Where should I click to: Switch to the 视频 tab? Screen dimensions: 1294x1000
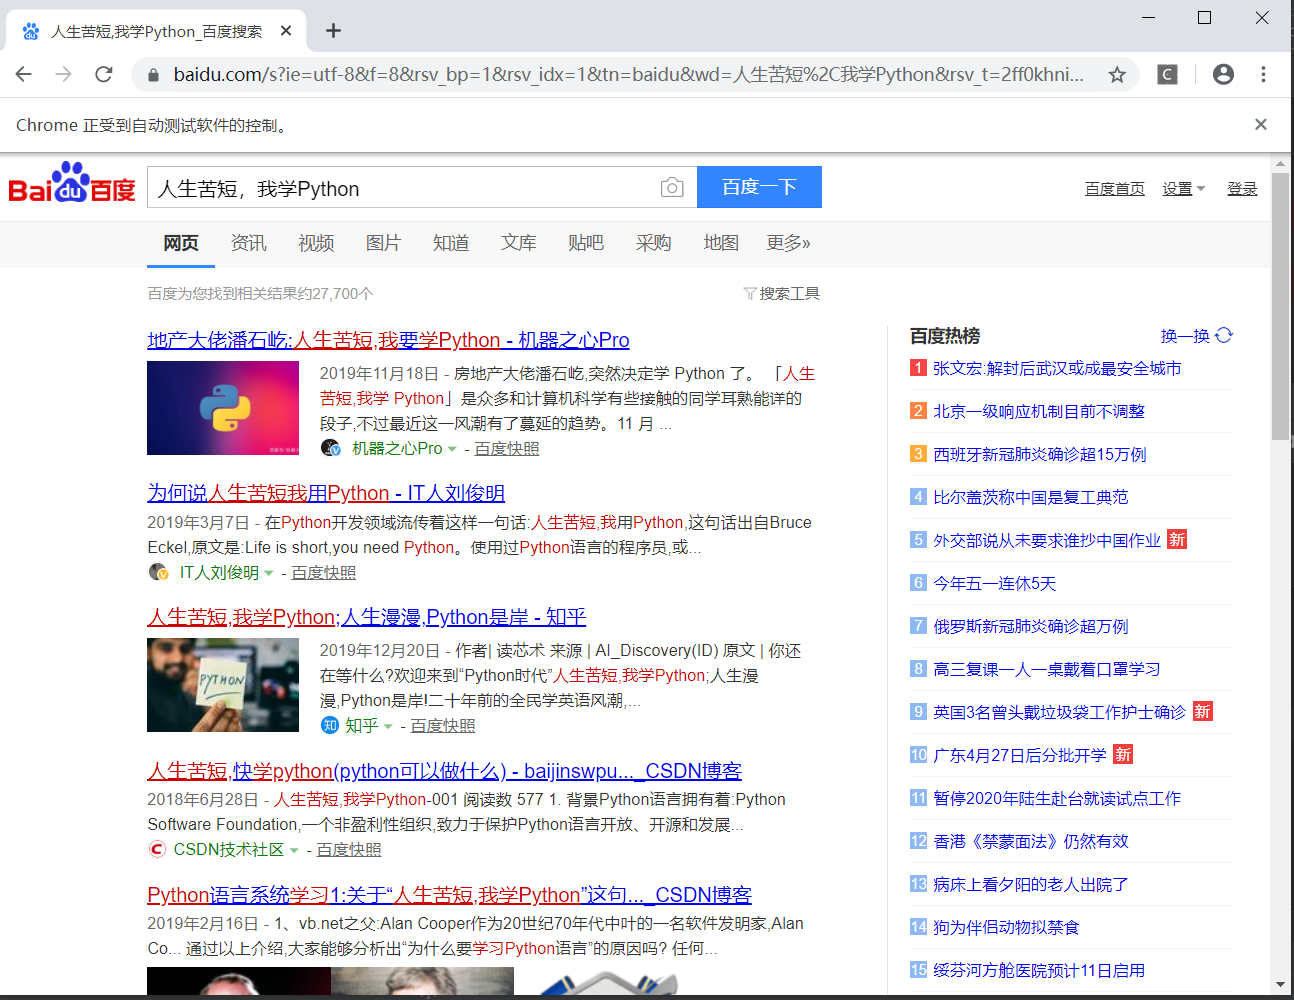[316, 243]
